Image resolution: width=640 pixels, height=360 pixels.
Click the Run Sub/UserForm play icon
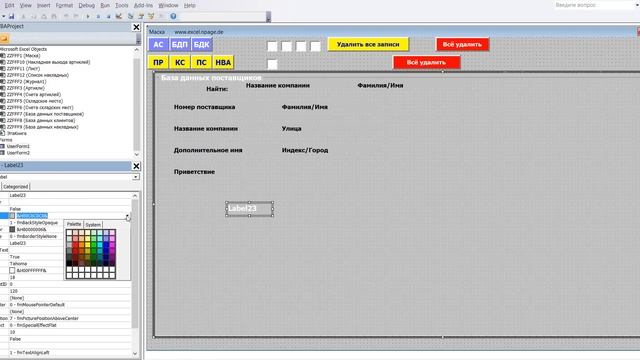(88, 16)
